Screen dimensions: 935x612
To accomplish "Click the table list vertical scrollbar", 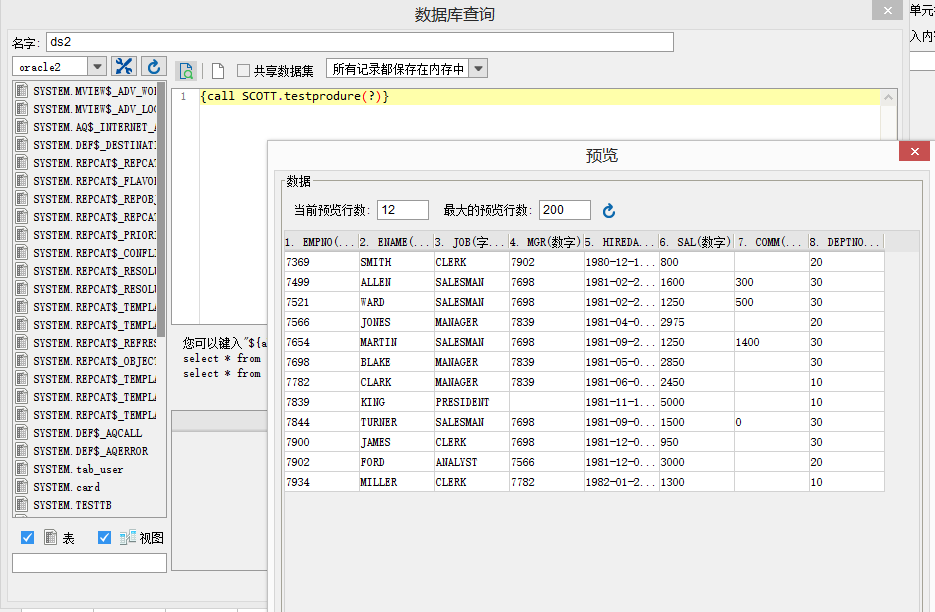I will (161, 209).
